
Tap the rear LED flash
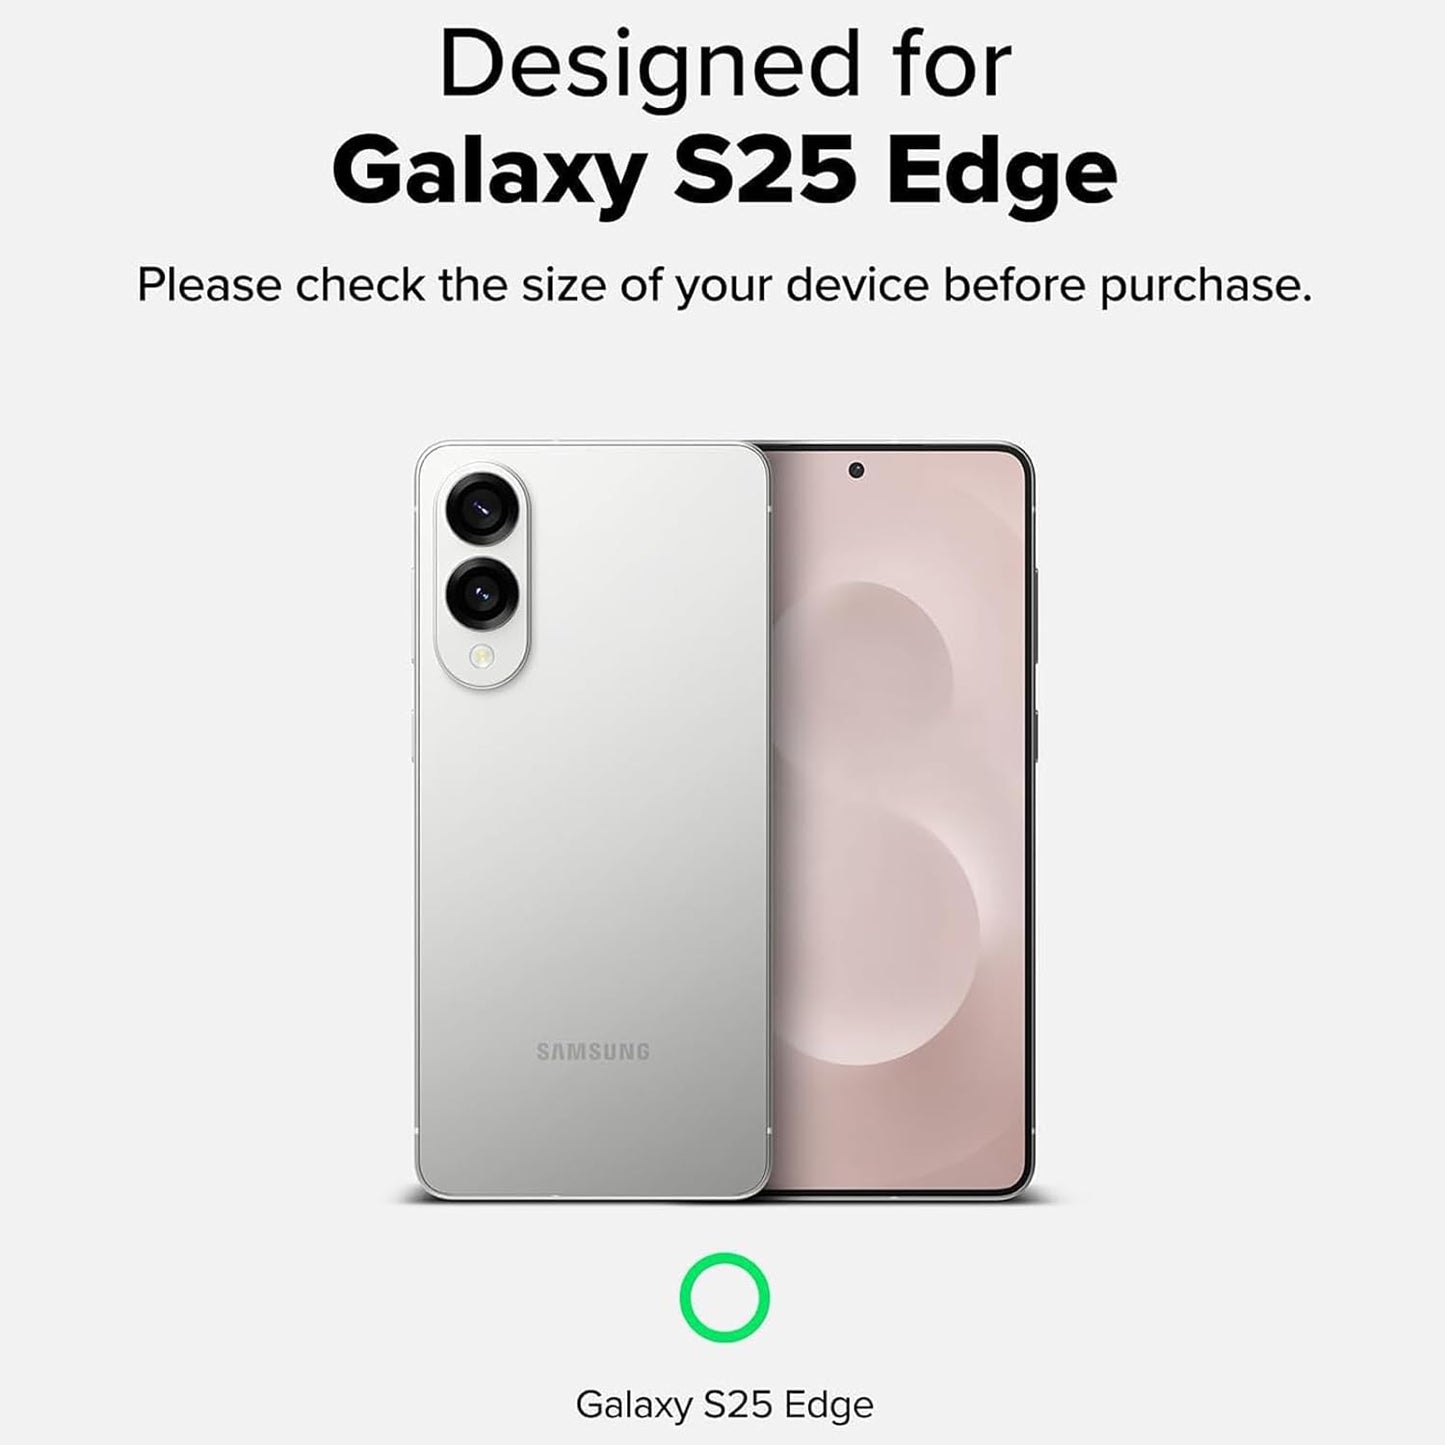pos(484,657)
